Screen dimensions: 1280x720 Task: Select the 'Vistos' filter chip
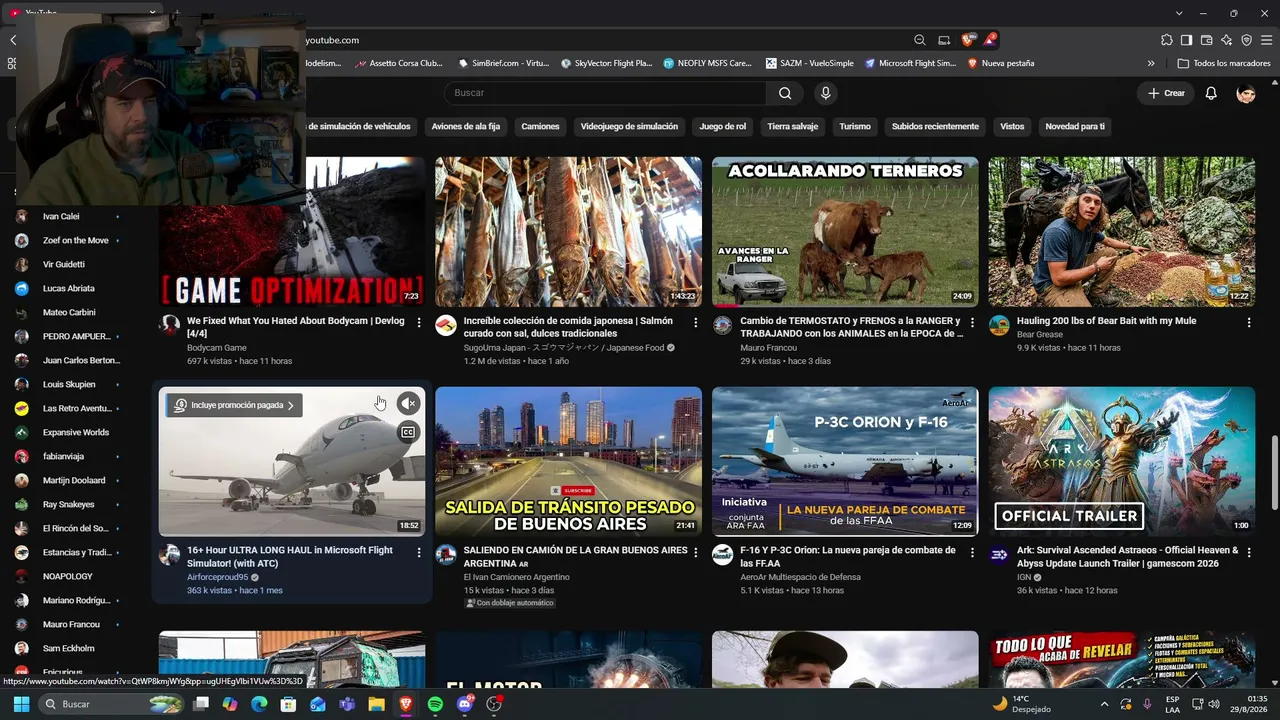tap(1013, 126)
